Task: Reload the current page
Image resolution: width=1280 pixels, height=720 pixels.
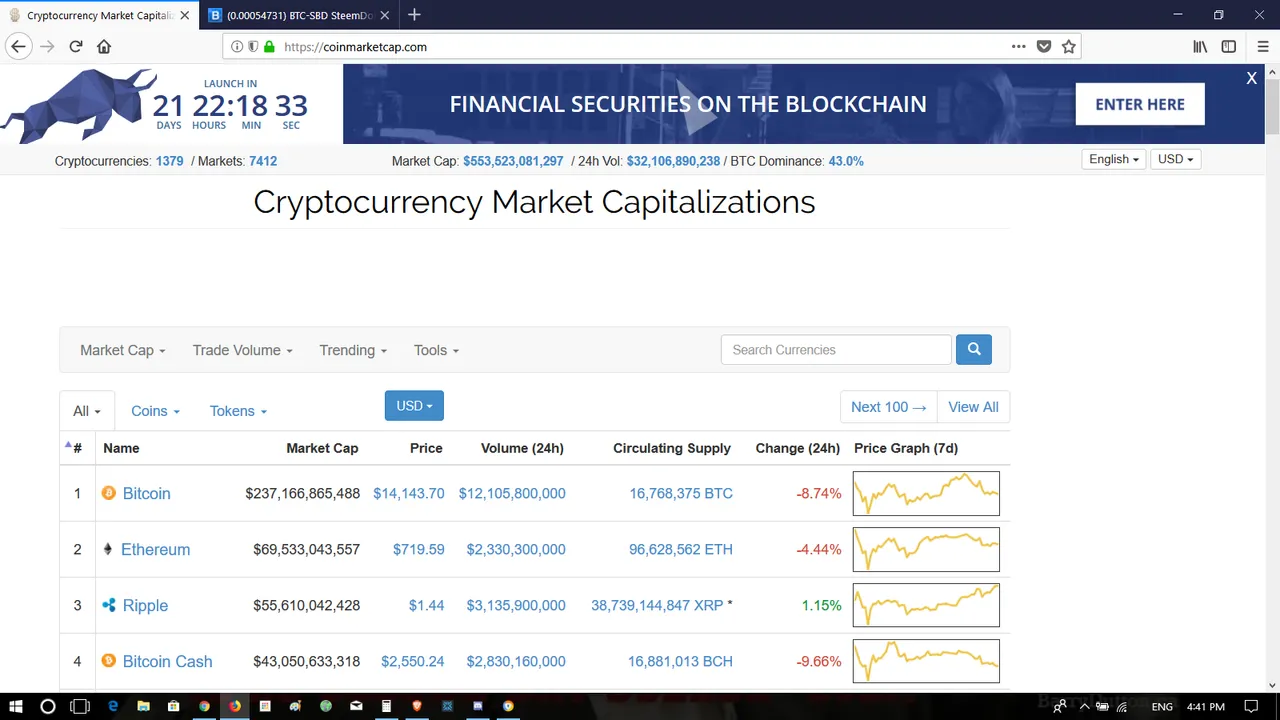Action: (x=76, y=46)
